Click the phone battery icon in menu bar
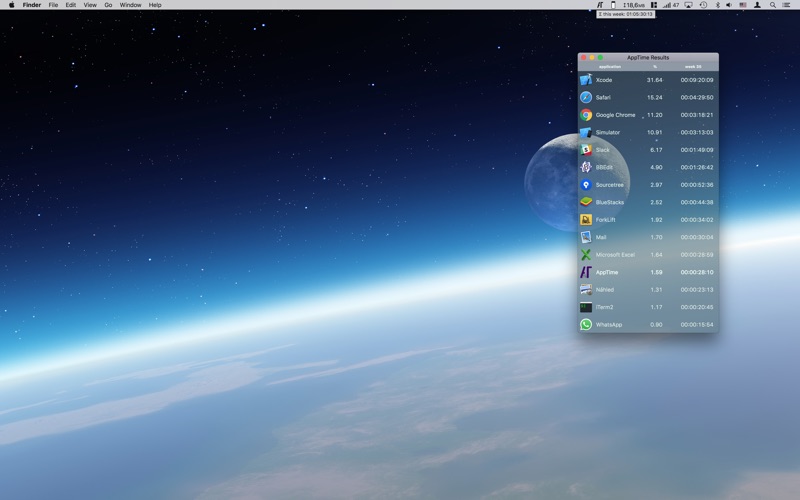The height and width of the screenshot is (500, 800). (613, 5)
